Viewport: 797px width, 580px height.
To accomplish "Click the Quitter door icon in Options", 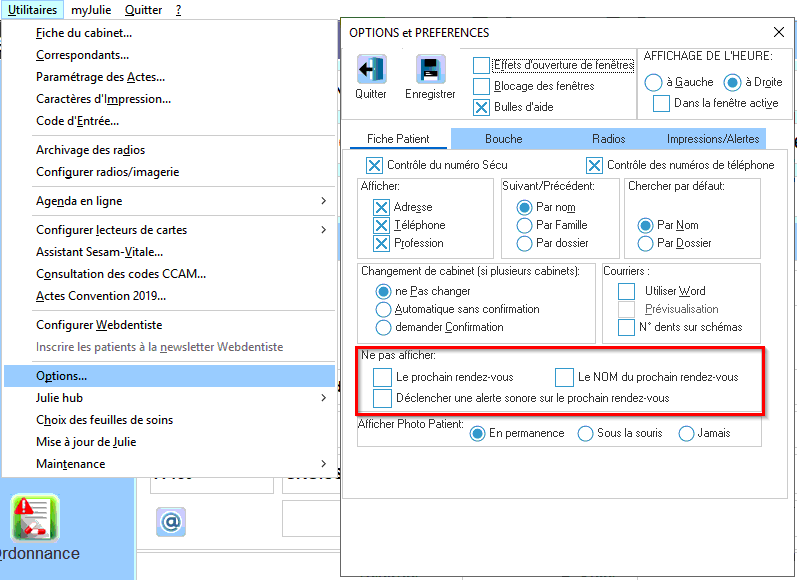I will [371, 69].
